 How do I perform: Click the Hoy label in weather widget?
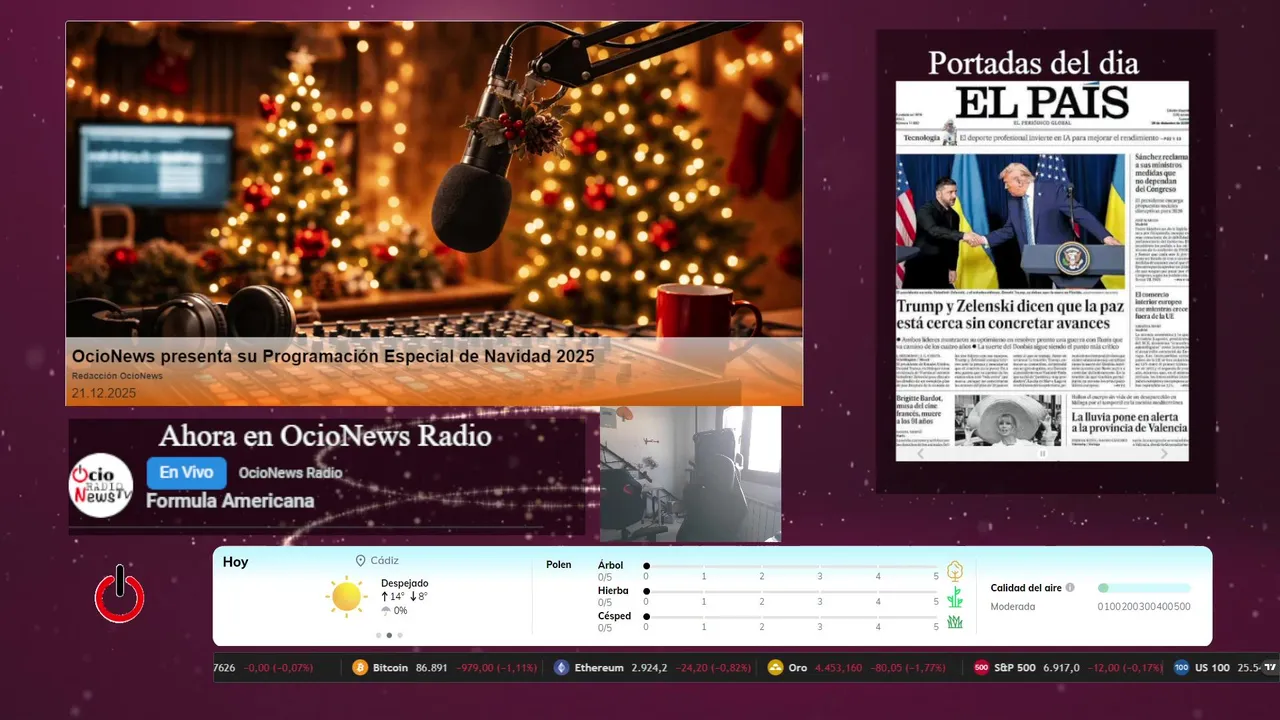point(236,562)
